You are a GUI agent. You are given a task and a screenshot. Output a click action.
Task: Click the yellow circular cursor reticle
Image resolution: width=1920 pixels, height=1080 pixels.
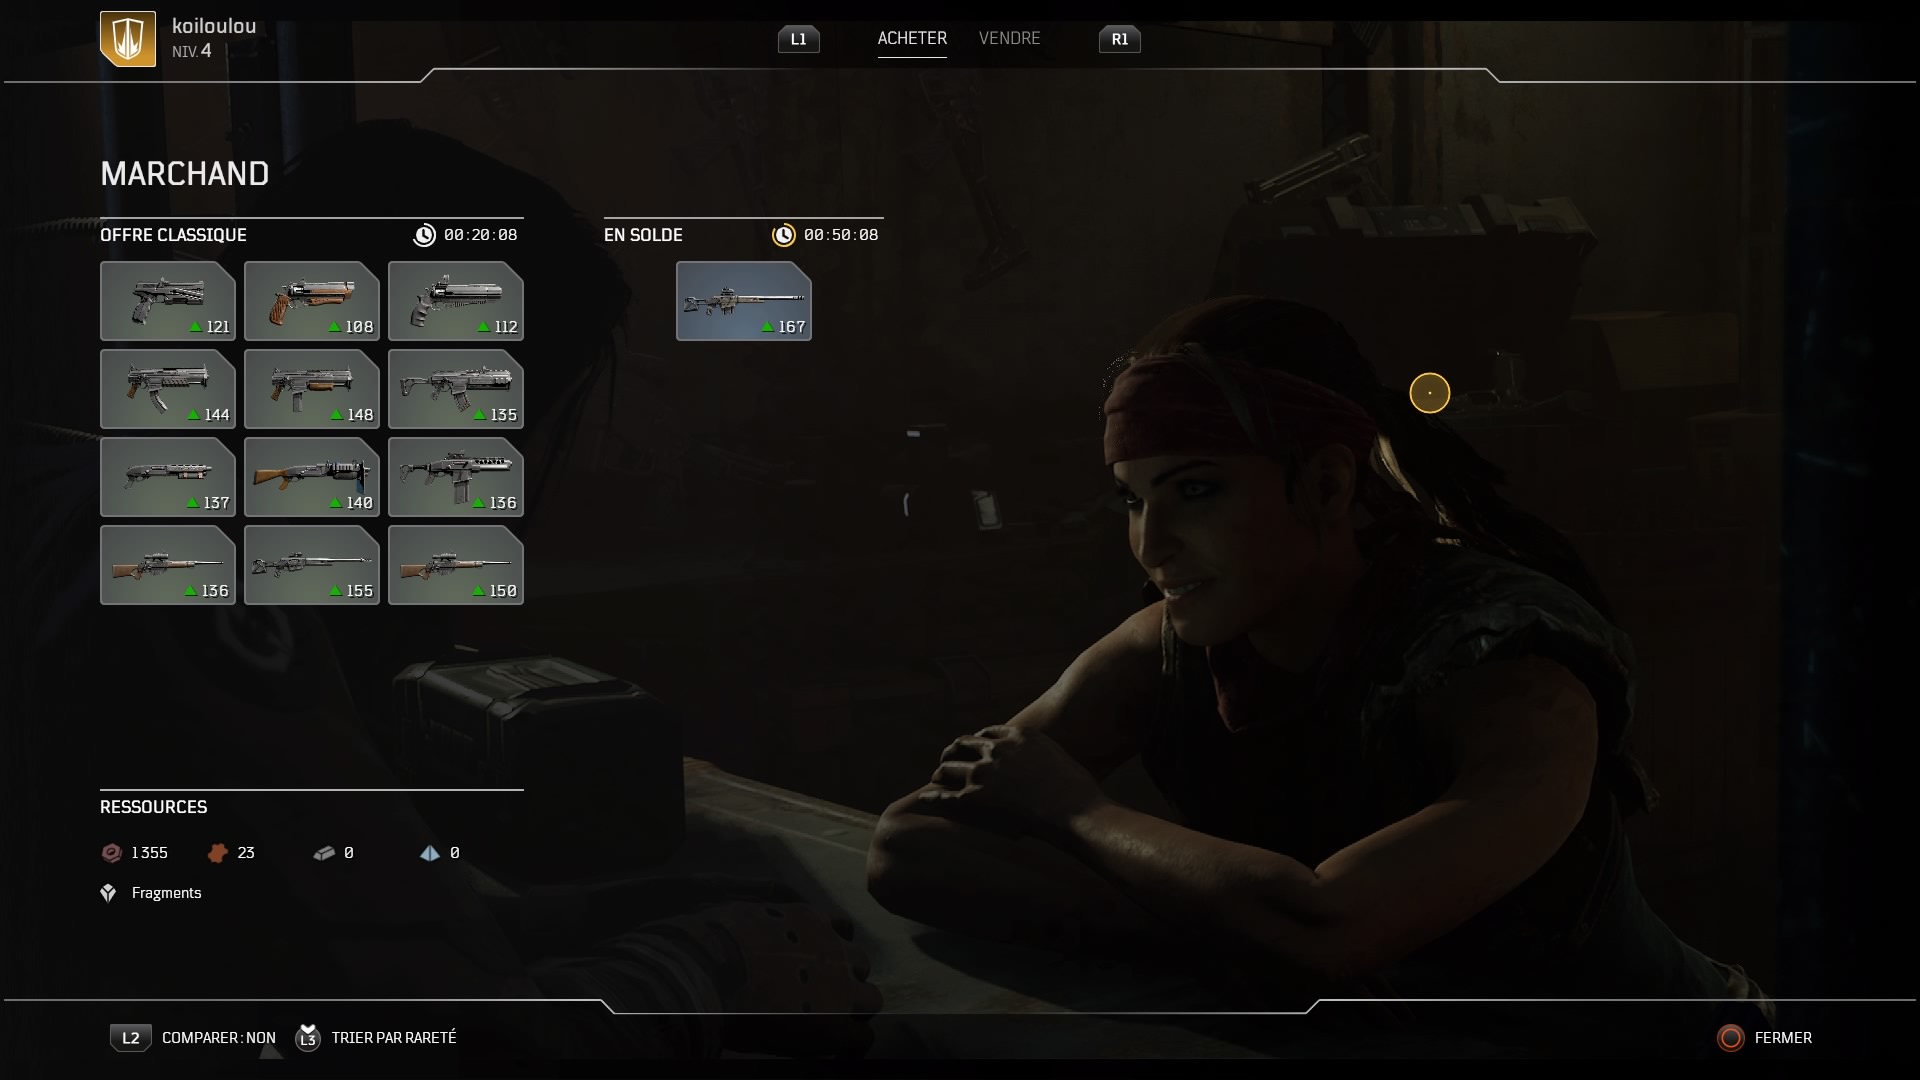click(x=1430, y=393)
